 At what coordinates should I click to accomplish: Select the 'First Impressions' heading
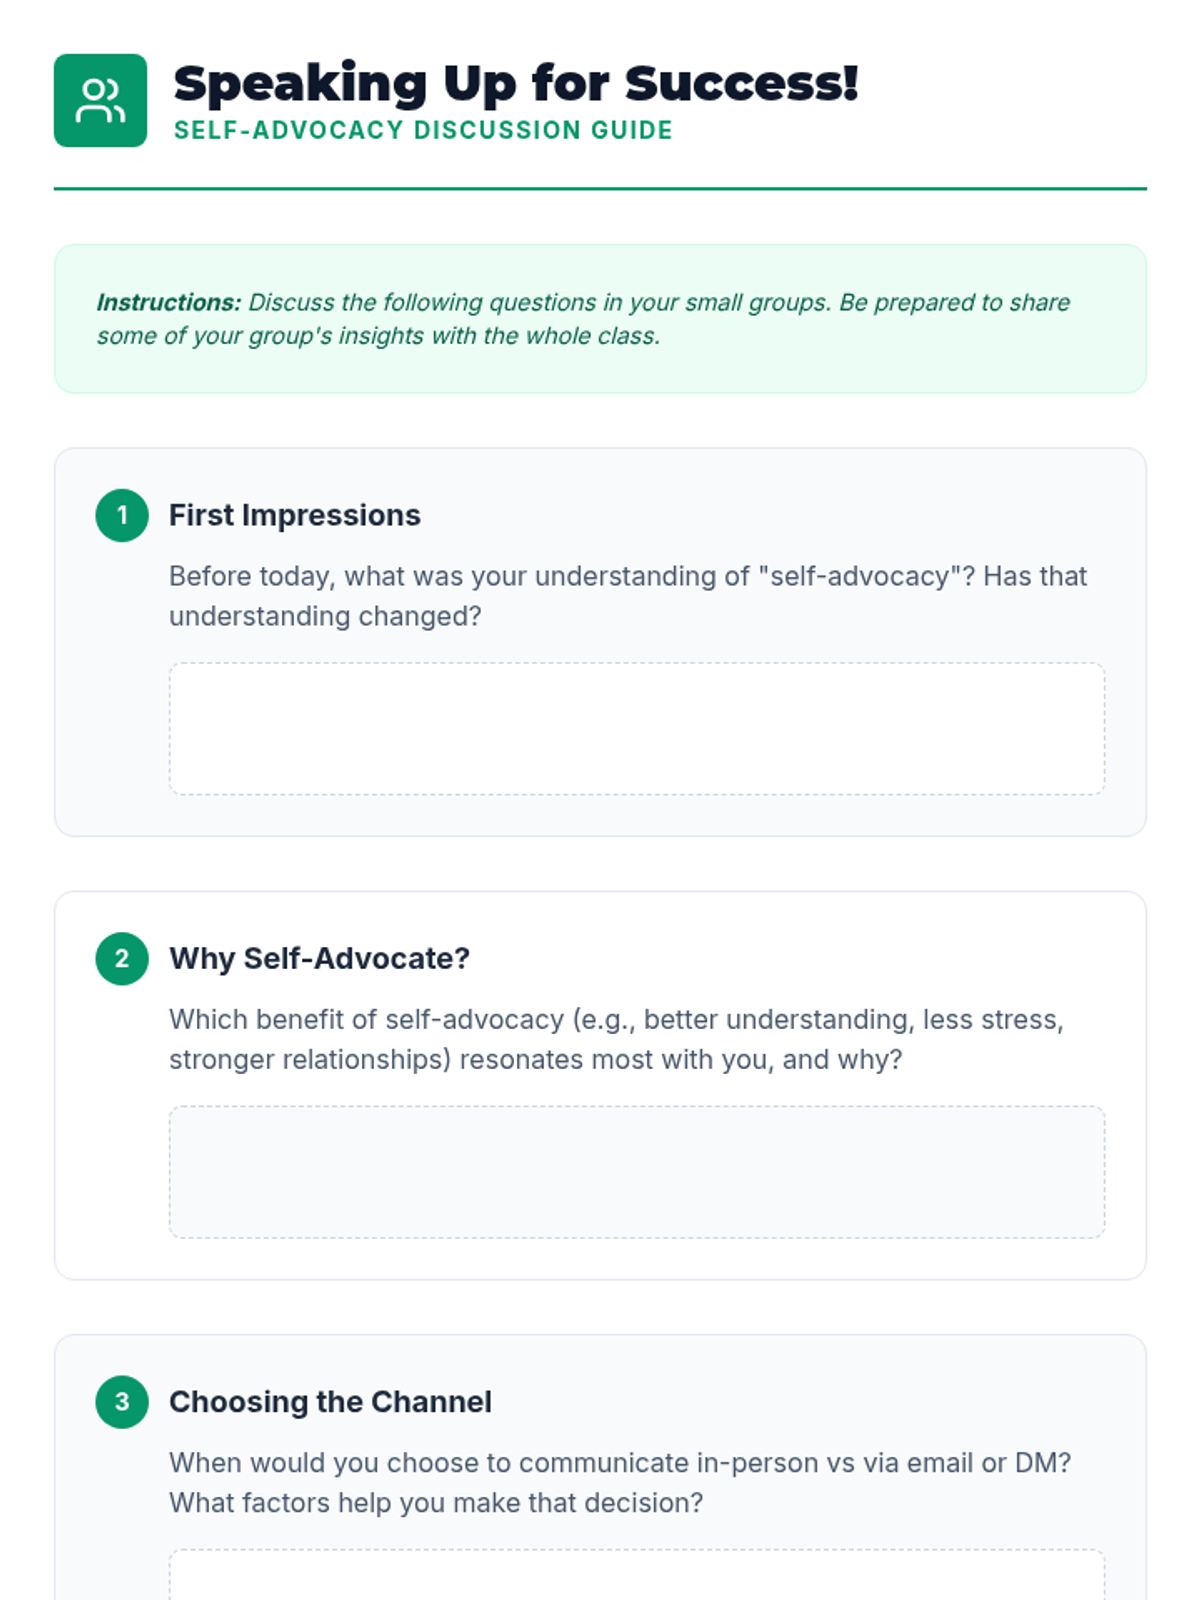pos(294,515)
